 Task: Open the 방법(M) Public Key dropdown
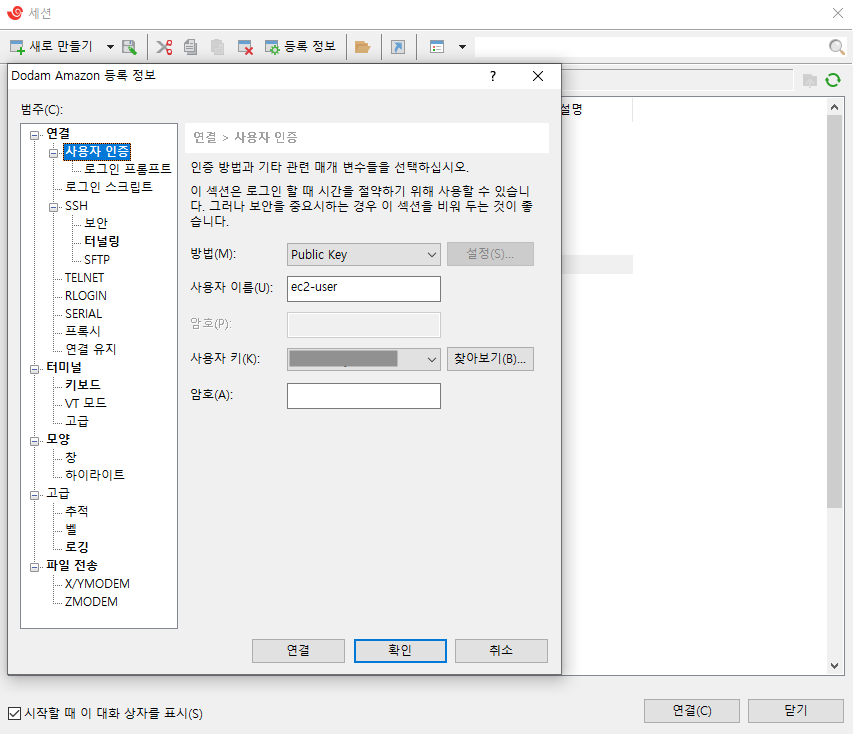[363, 255]
